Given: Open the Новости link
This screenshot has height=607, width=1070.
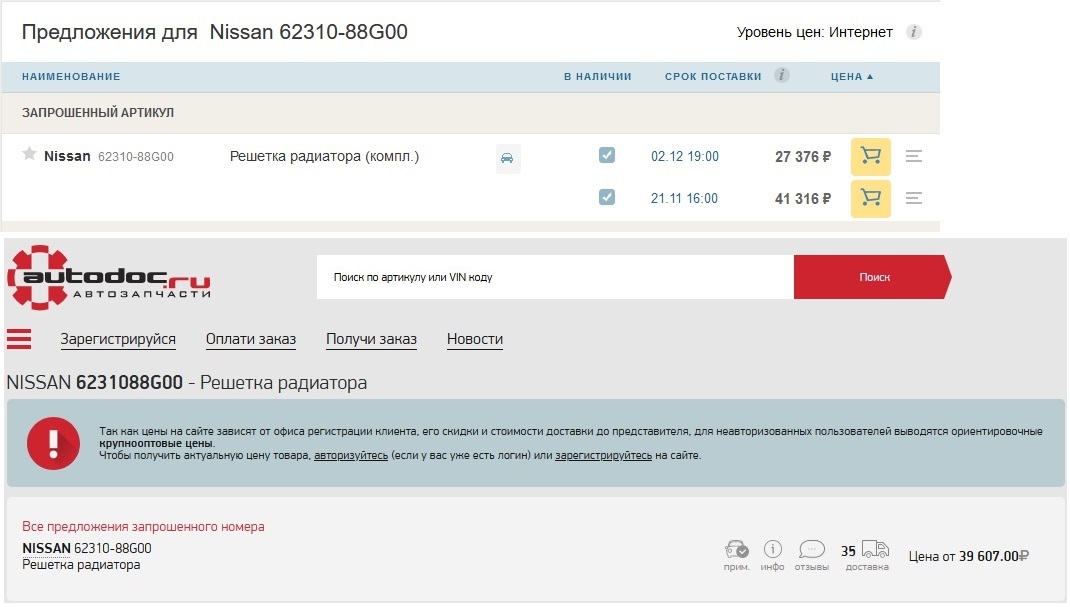Looking at the screenshot, I should pyautogui.click(x=475, y=339).
